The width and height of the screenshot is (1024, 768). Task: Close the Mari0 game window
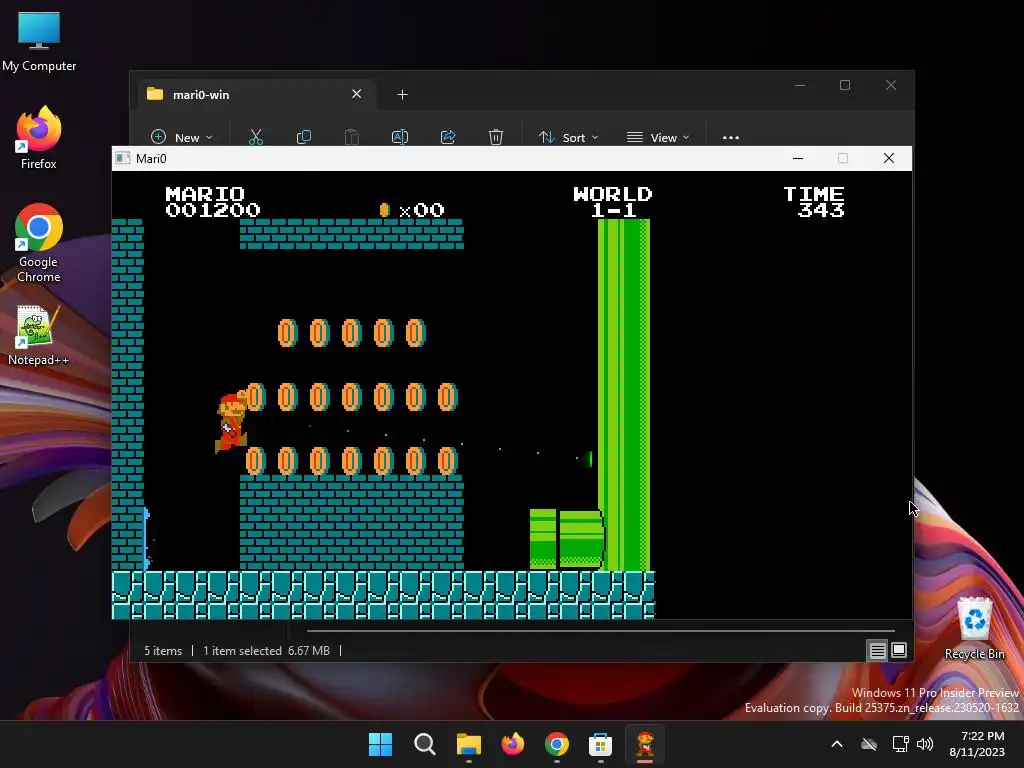tap(889, 158)
